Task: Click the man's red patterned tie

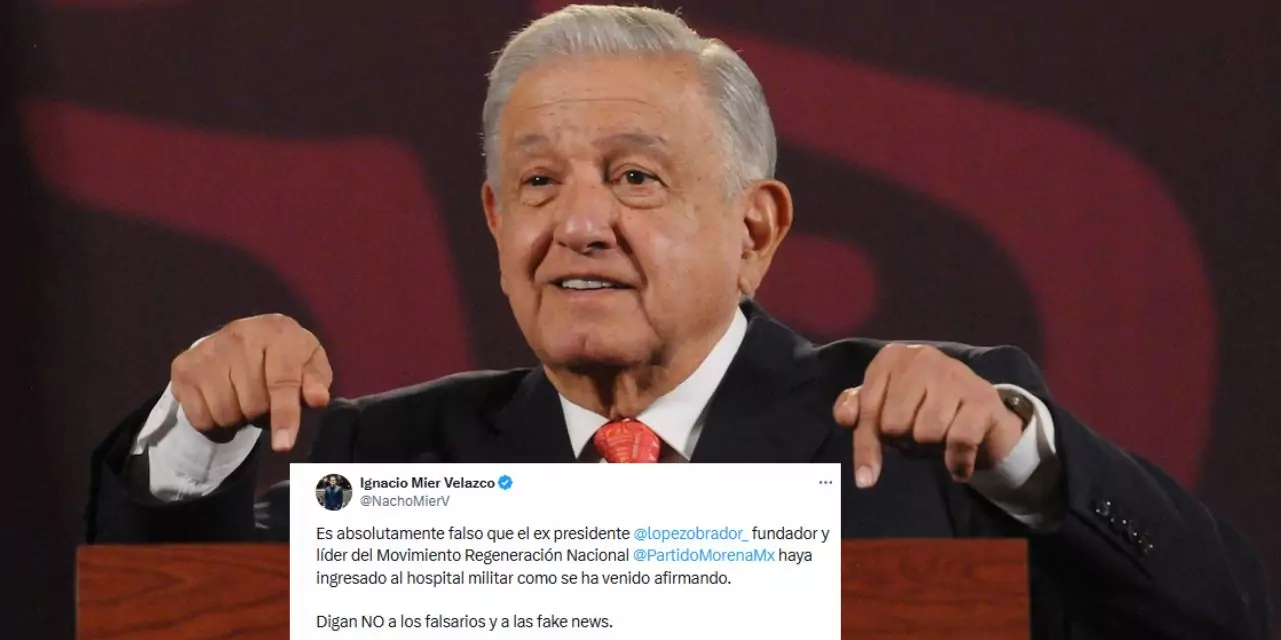Action: click(x=627, y=441)
